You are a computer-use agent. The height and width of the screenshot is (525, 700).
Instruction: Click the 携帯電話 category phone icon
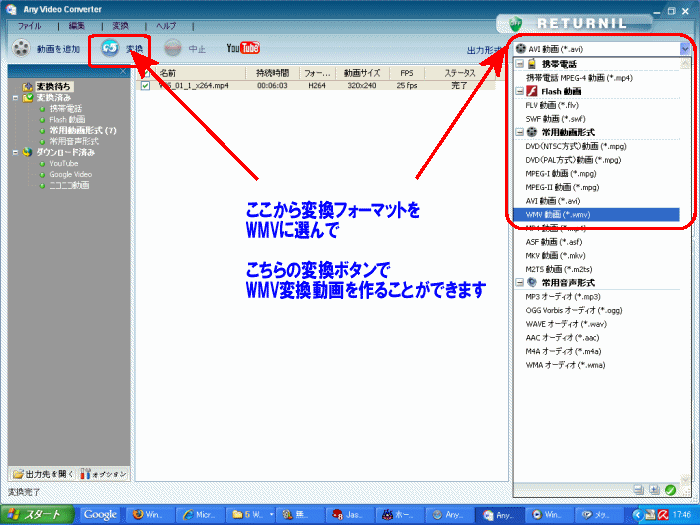pyautogui.click(x=531, y=64)
